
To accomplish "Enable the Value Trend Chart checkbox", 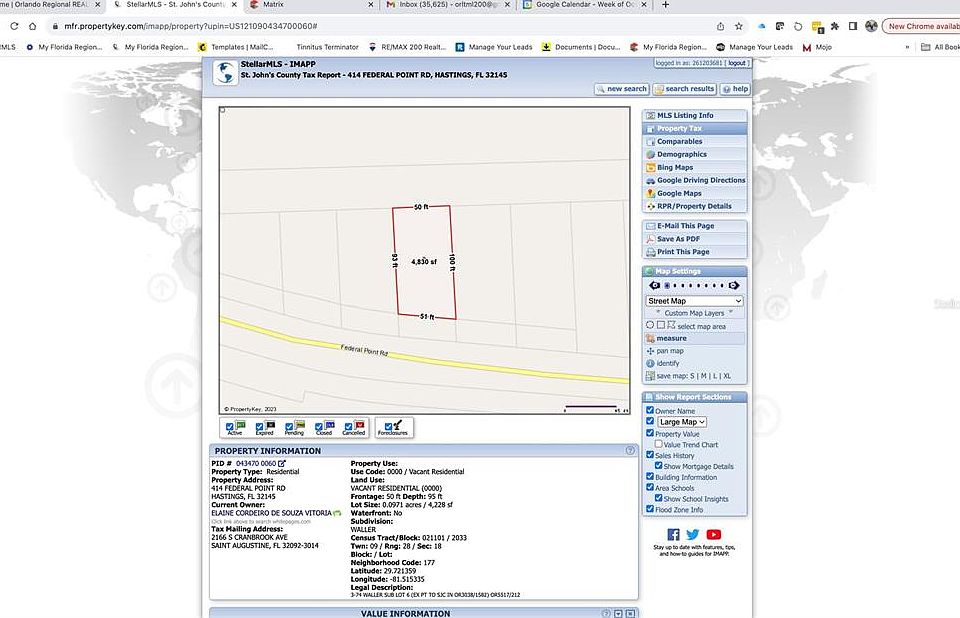I will coord(660,444).
